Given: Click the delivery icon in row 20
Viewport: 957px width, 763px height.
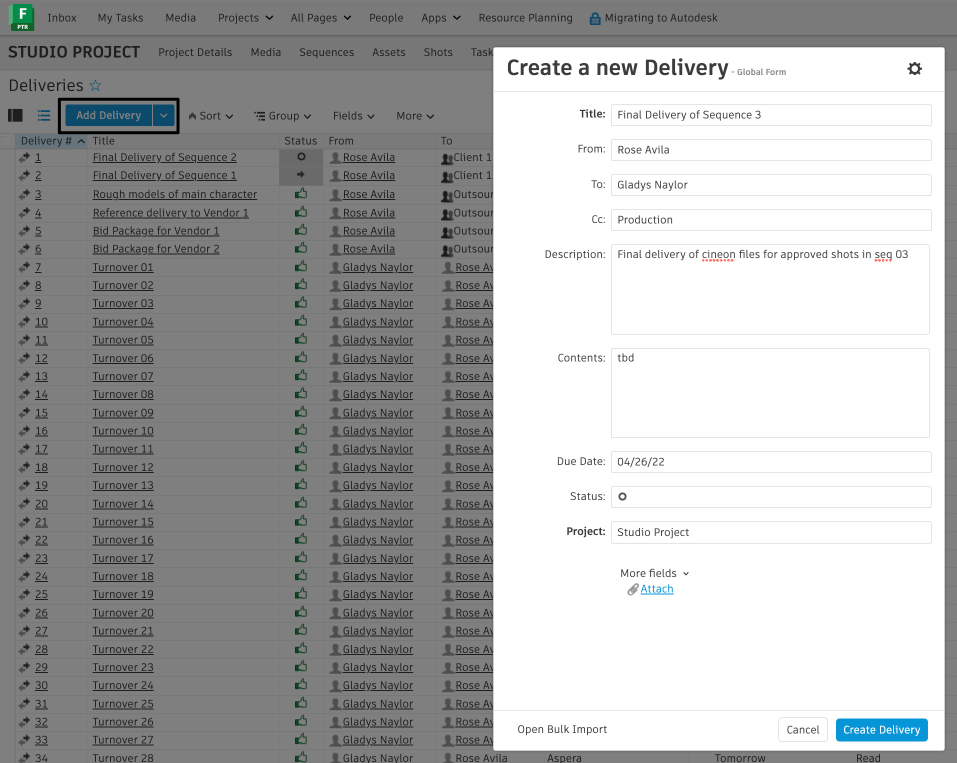Looking at the screenshot, I should pyautogui.click(x=24, y=504).
